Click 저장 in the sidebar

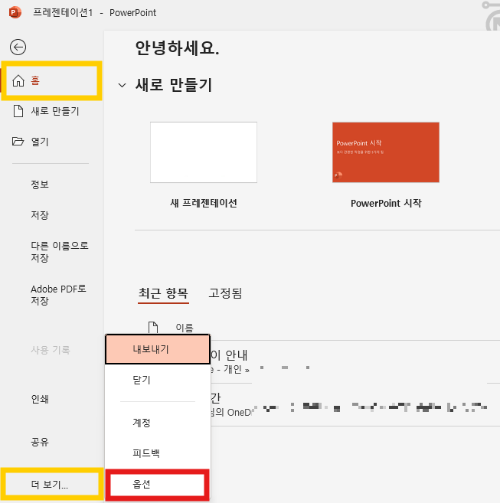pos(40,215)
